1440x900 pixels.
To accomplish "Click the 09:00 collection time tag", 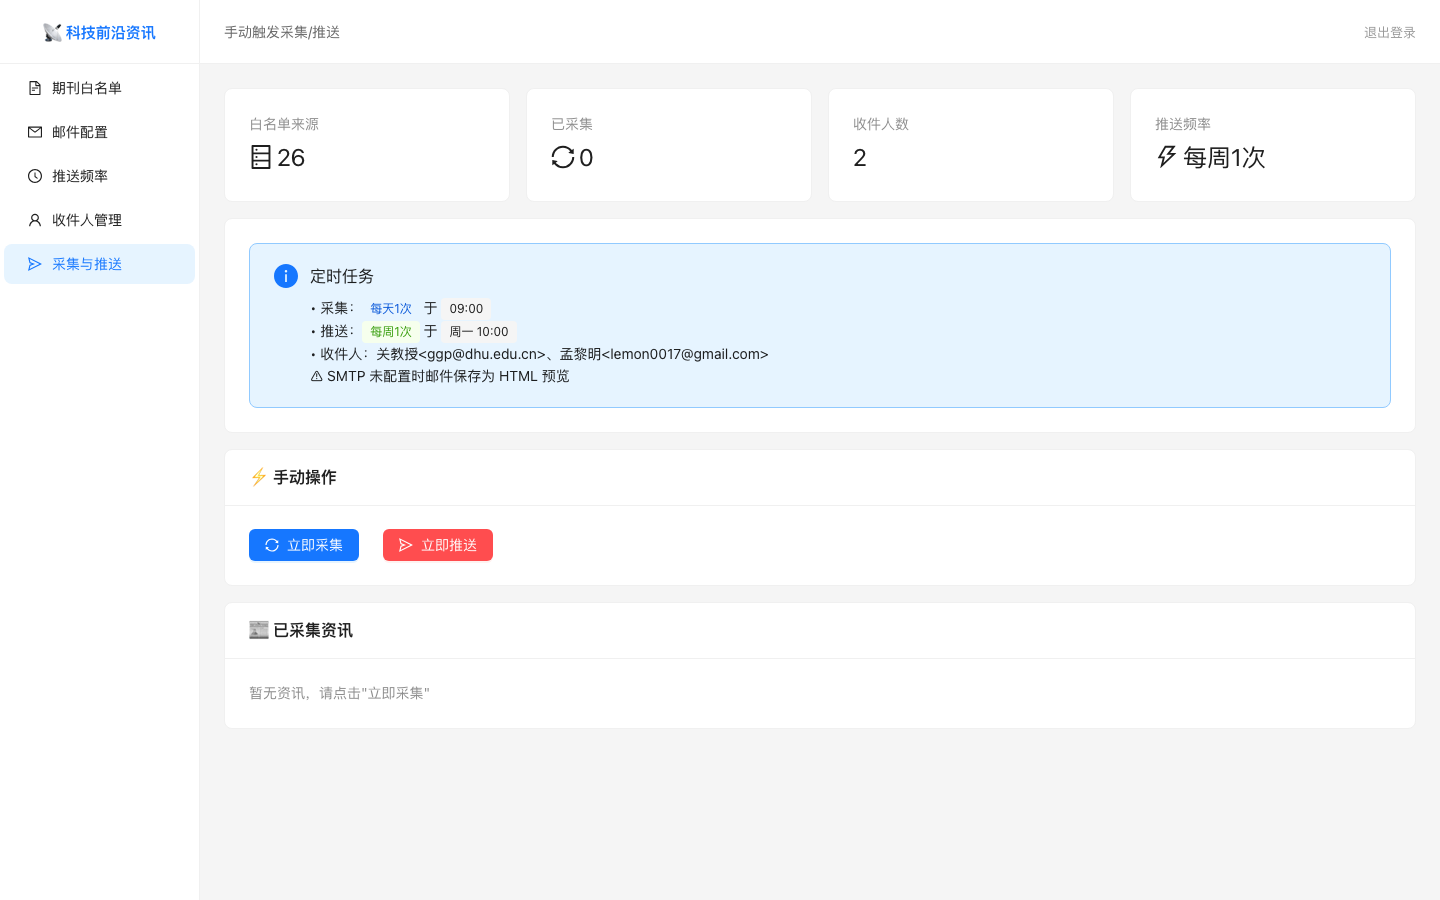I will pyautogui.click(x=466, y=309).
